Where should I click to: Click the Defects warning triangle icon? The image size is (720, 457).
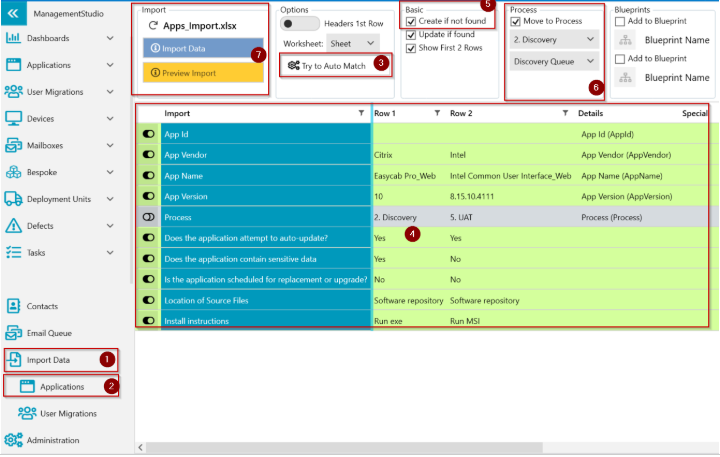pos(13,226)
